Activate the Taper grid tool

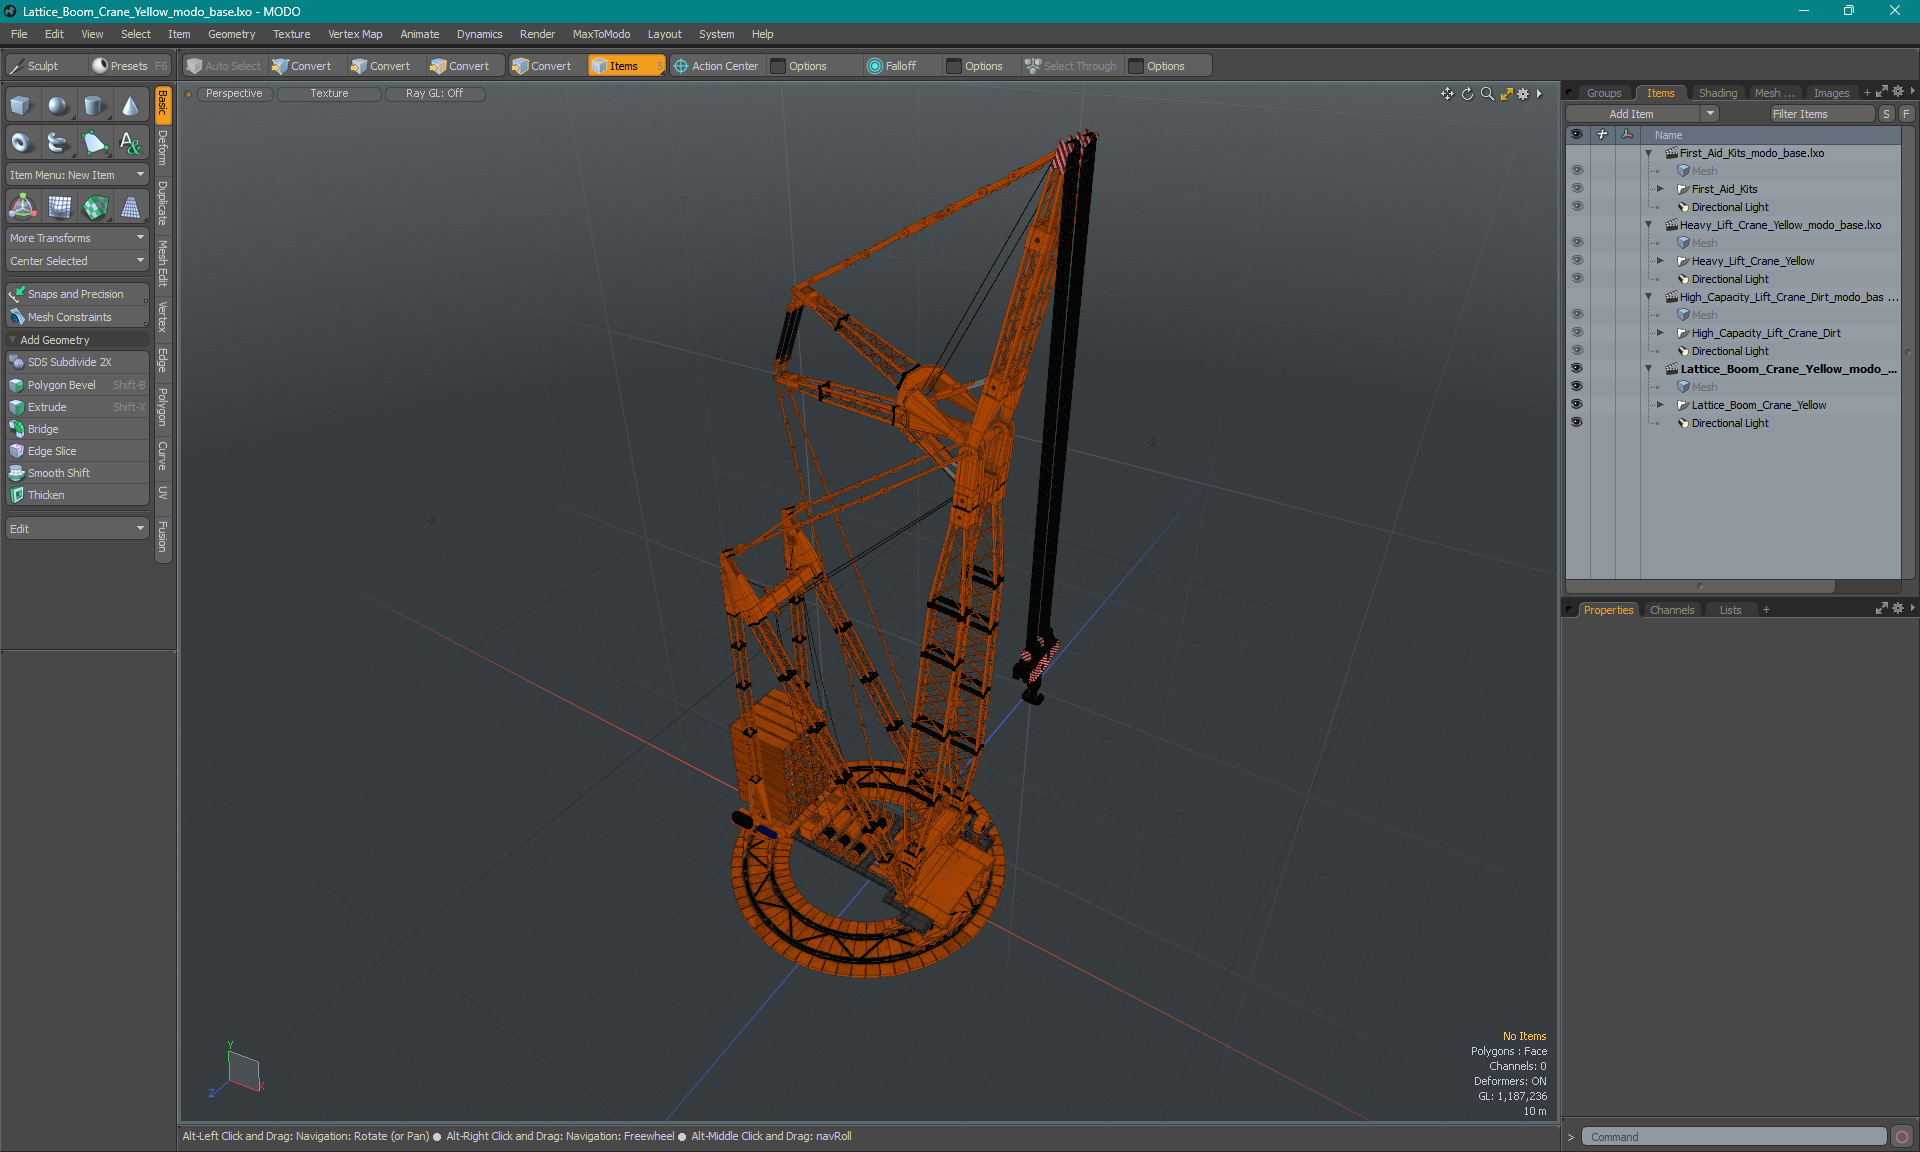pyautogui.click(x=130, y=207)
